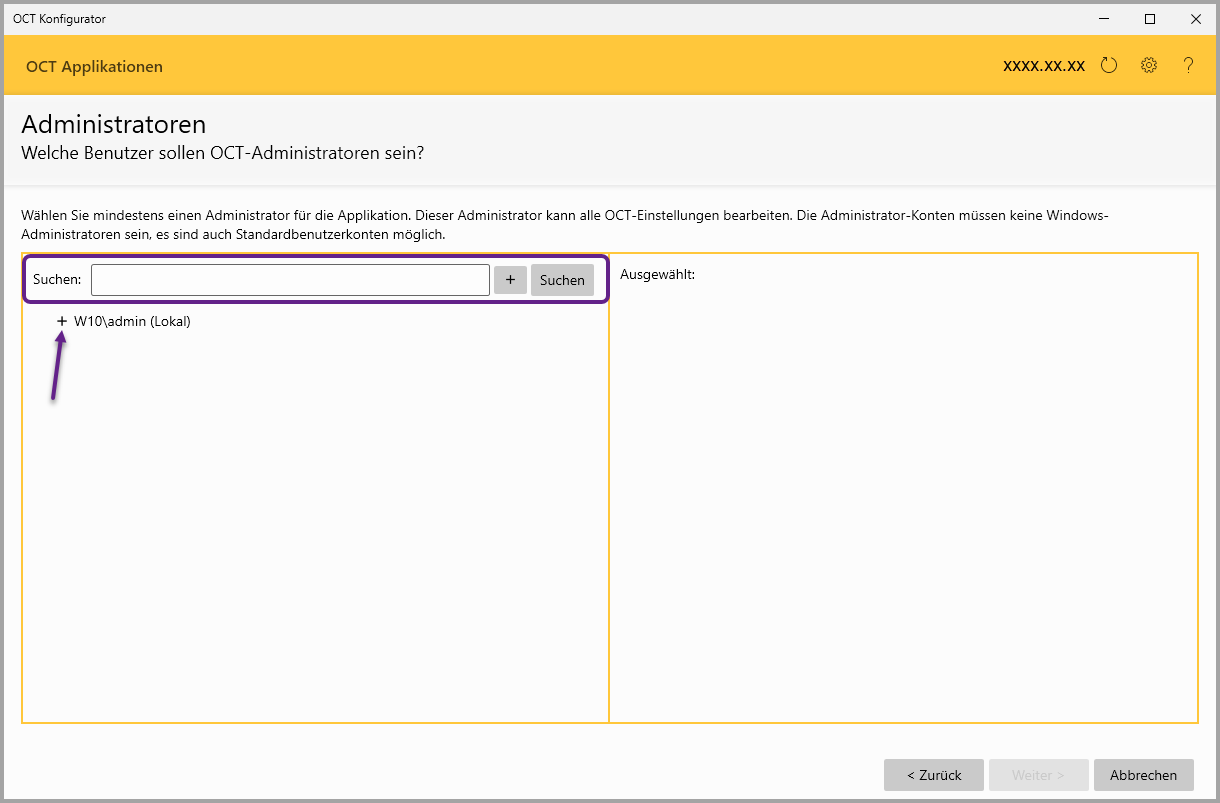Click the refresh icon in the header
1220x803 pixels.
click(1108, 66)
